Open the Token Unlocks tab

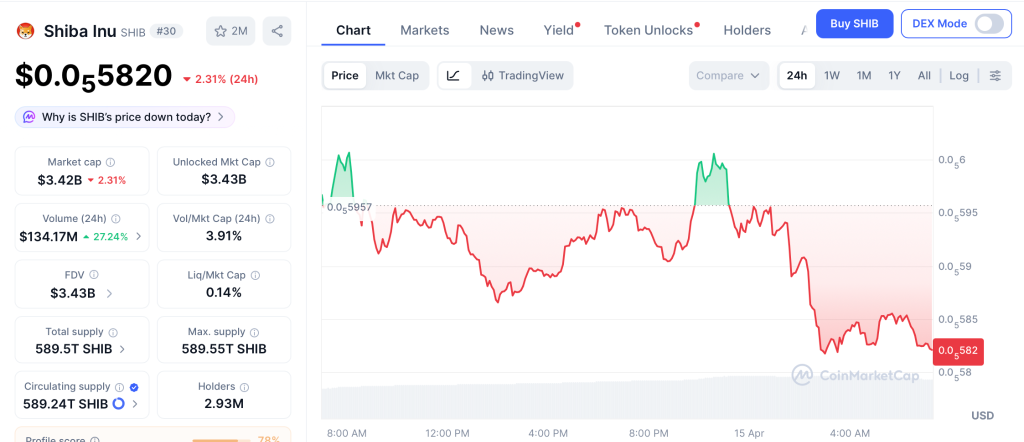[x=648, y=30]
